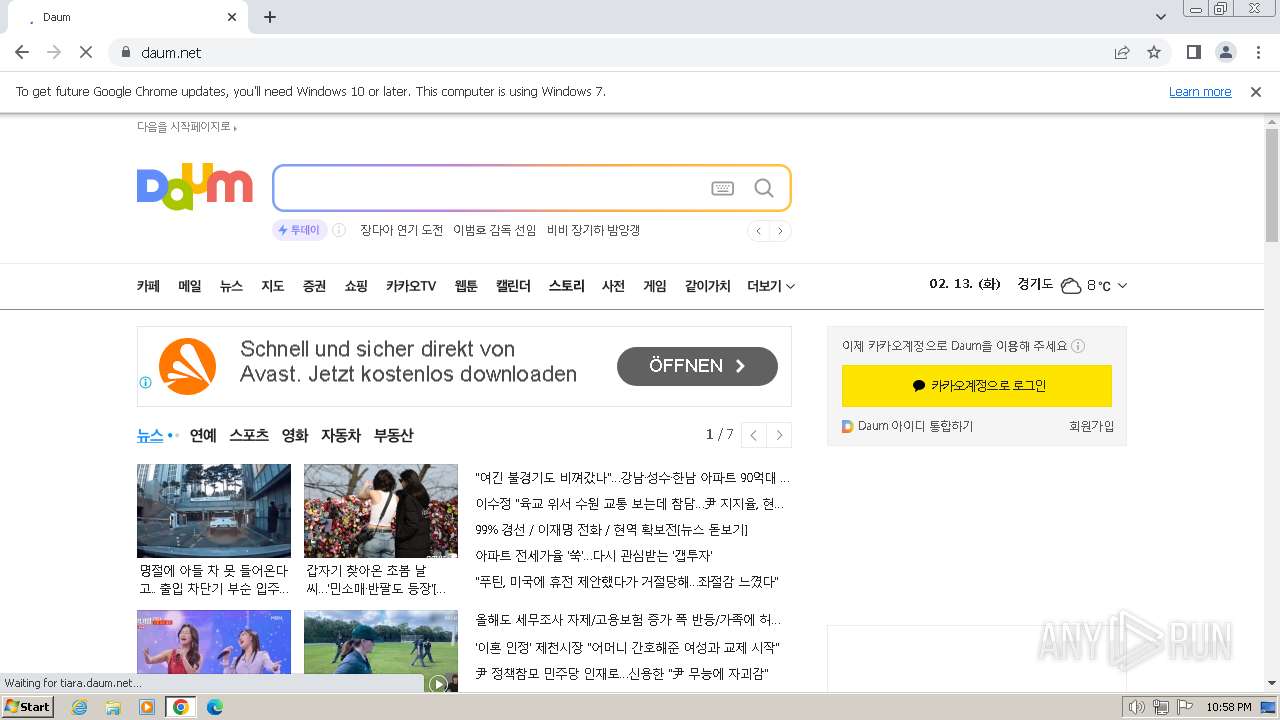Select the 스포츠 news tab
This screenshot has width=1280, height=720.
pos(249,435)
